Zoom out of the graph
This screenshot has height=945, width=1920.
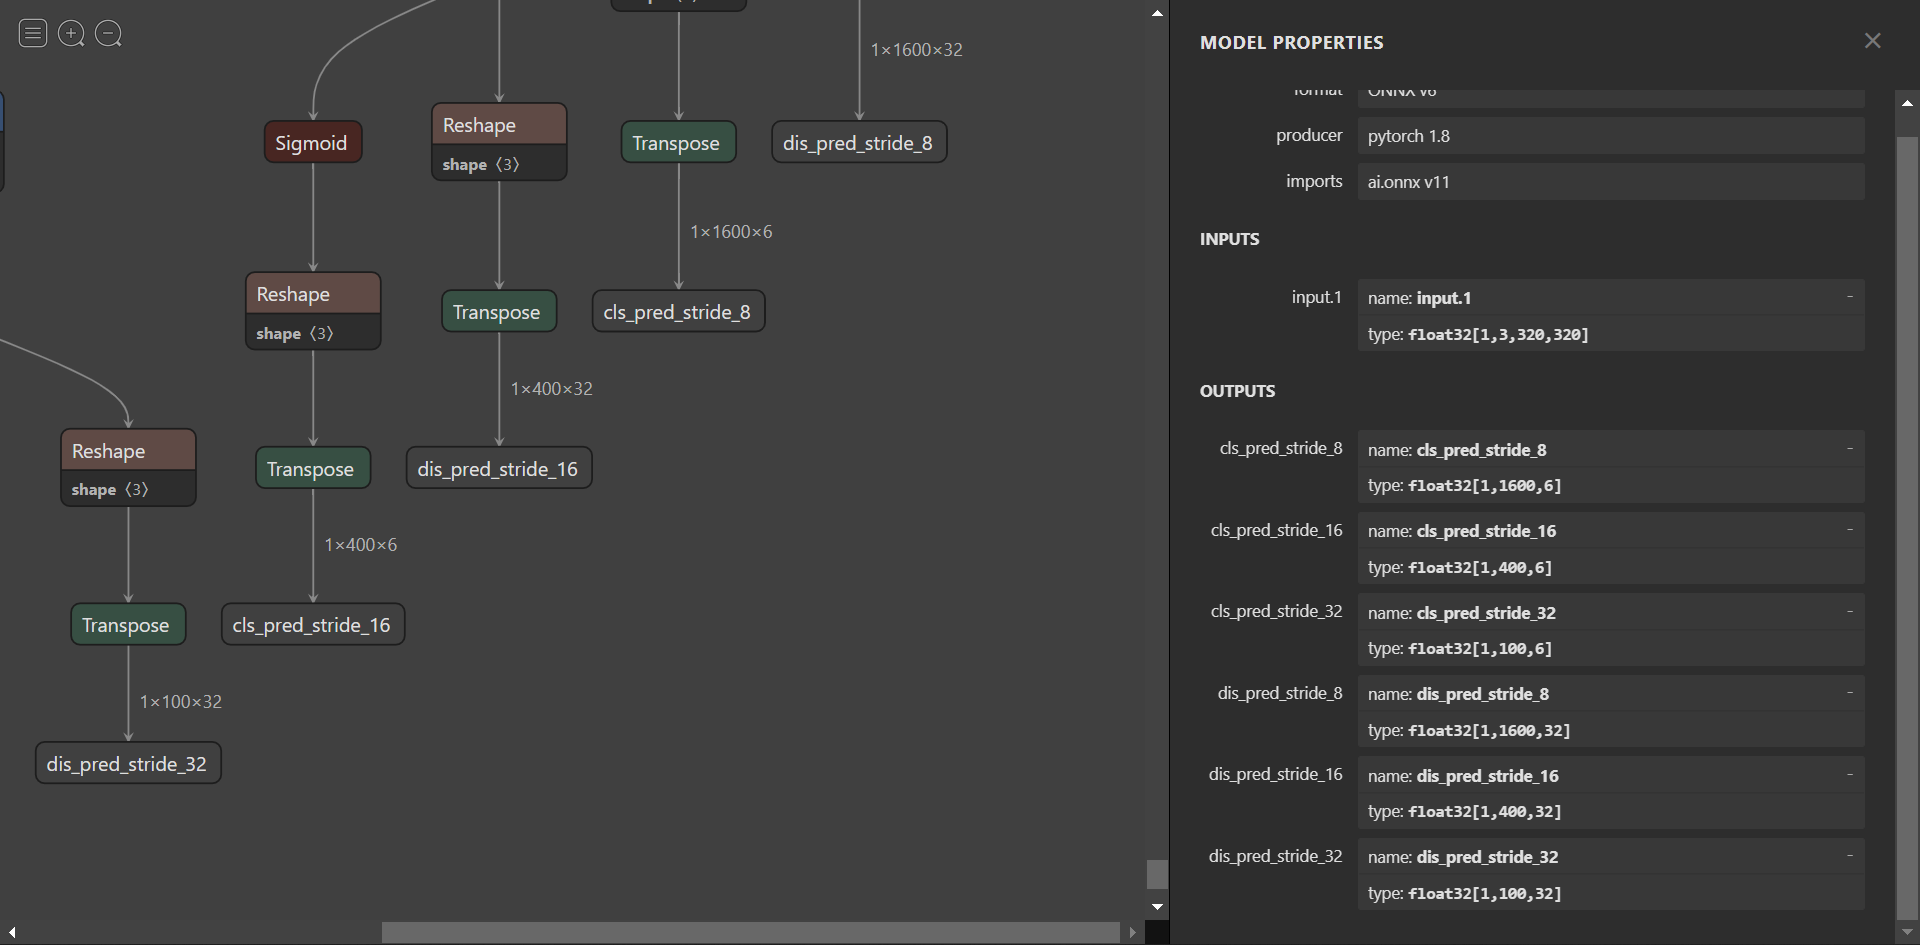coord(108,34)
